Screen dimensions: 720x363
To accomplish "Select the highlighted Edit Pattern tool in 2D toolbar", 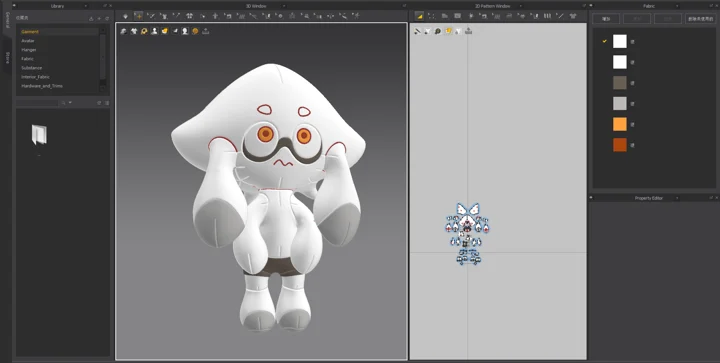I will (419, 16).
